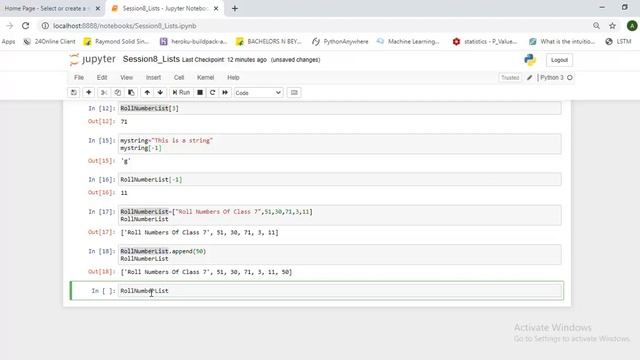Open the LSTM bookmark
640x360 pixels.
tap(618, 42)
